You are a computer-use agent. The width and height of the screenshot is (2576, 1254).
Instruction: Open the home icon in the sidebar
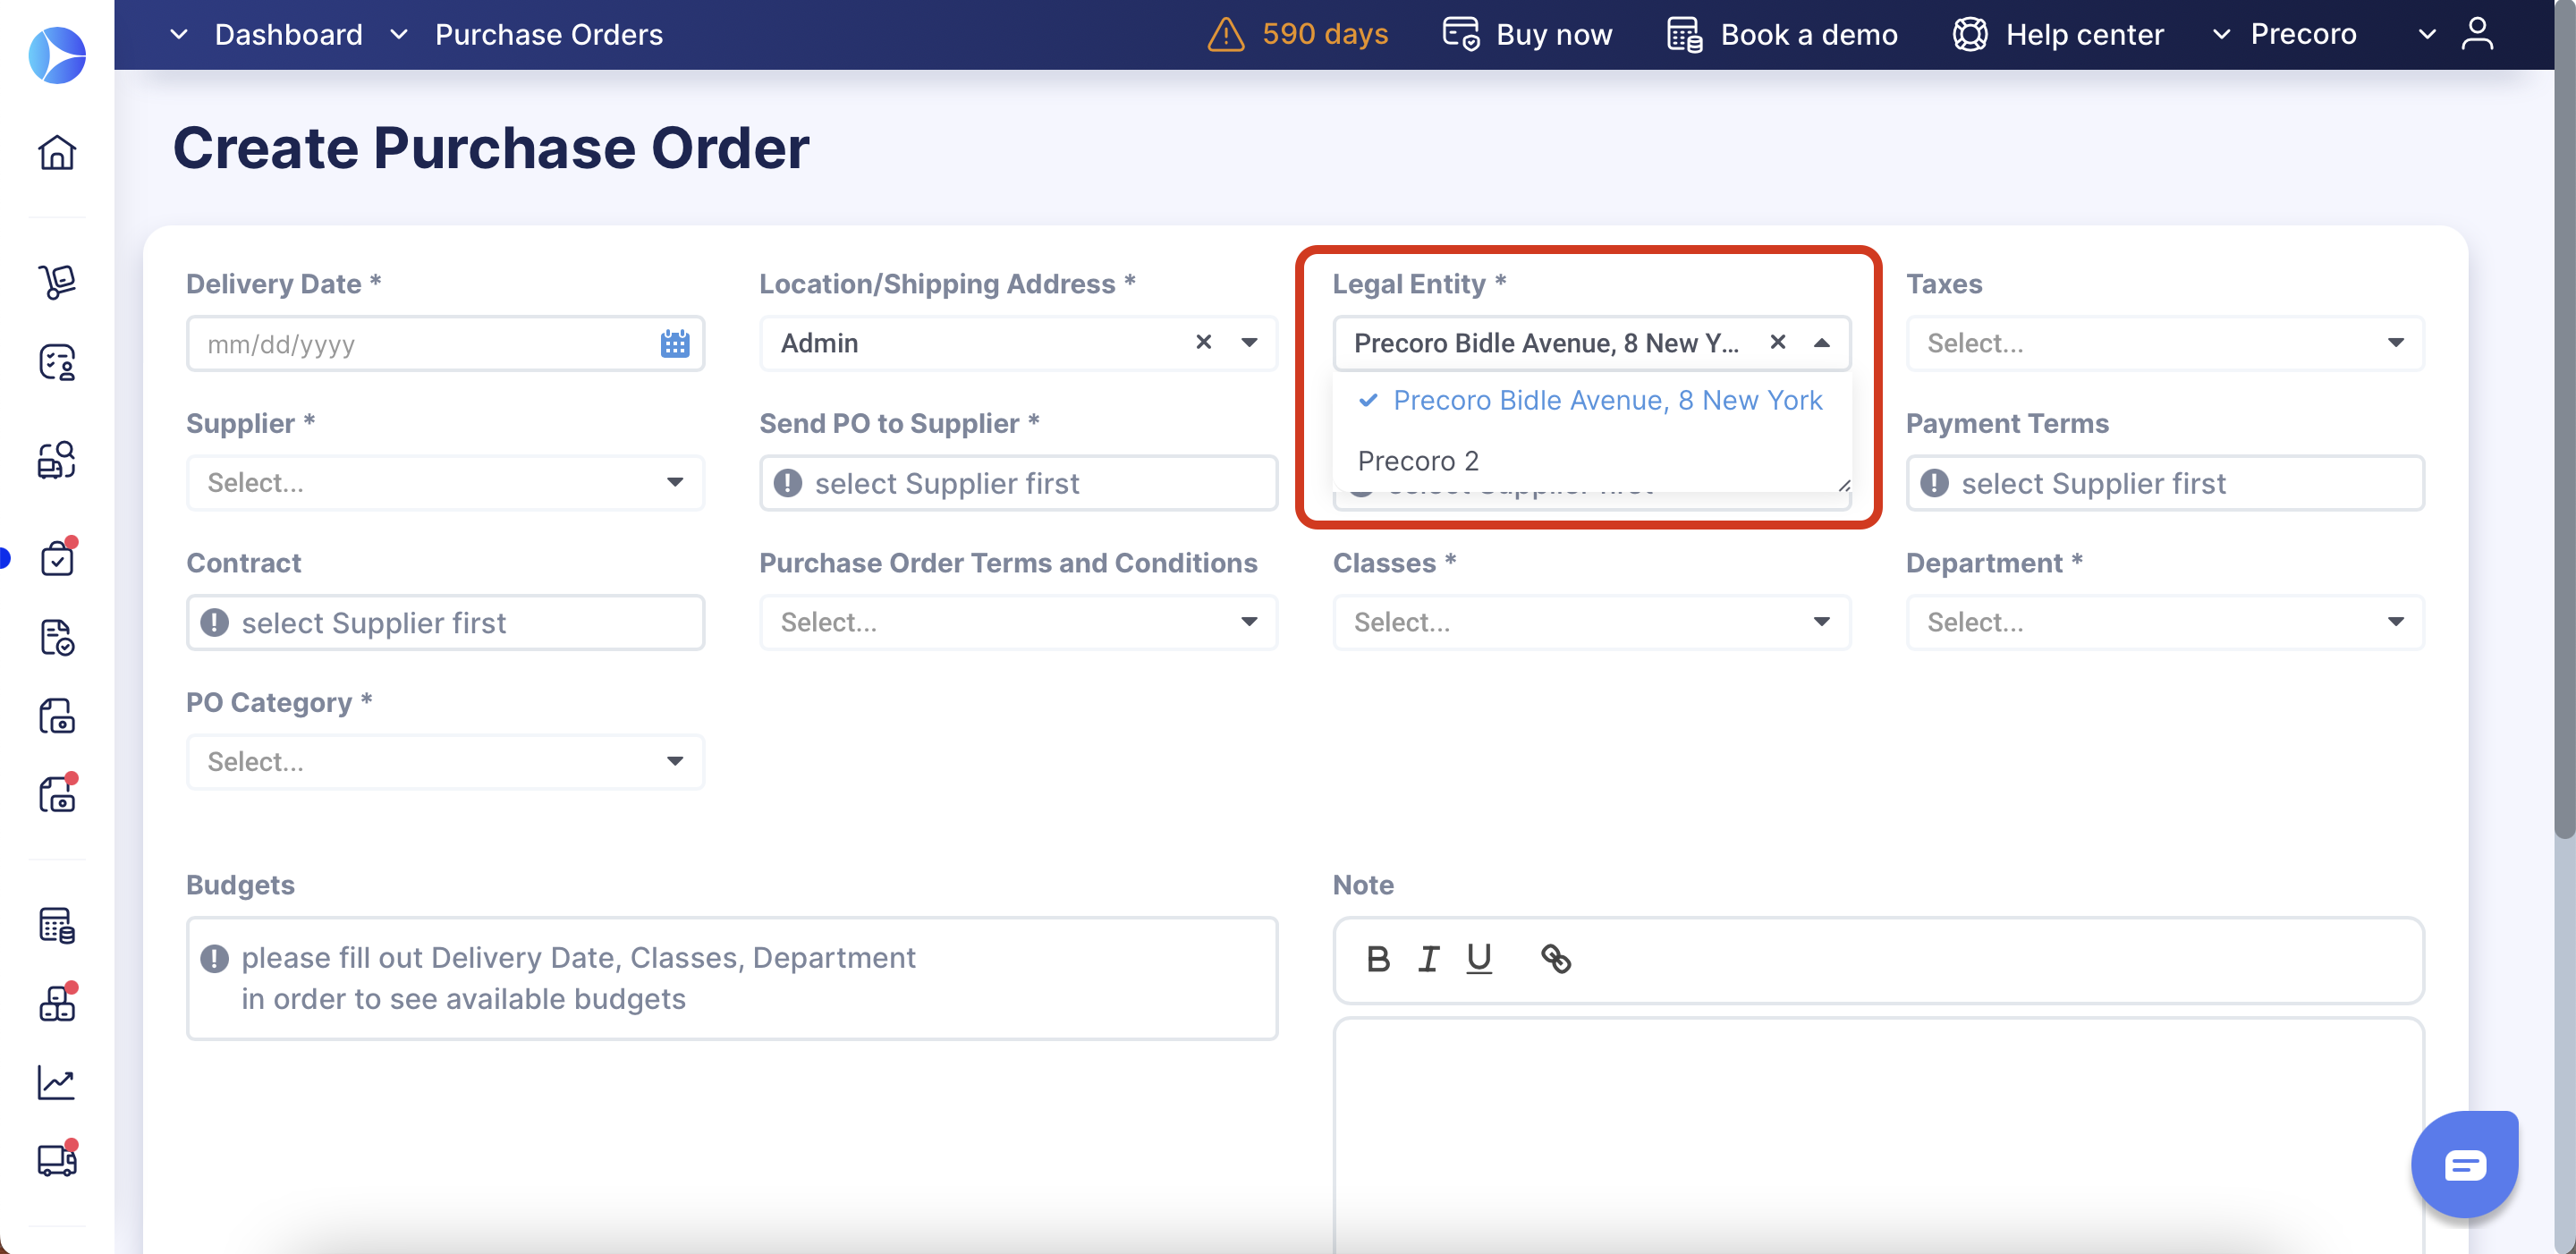(x=57, y=152)
